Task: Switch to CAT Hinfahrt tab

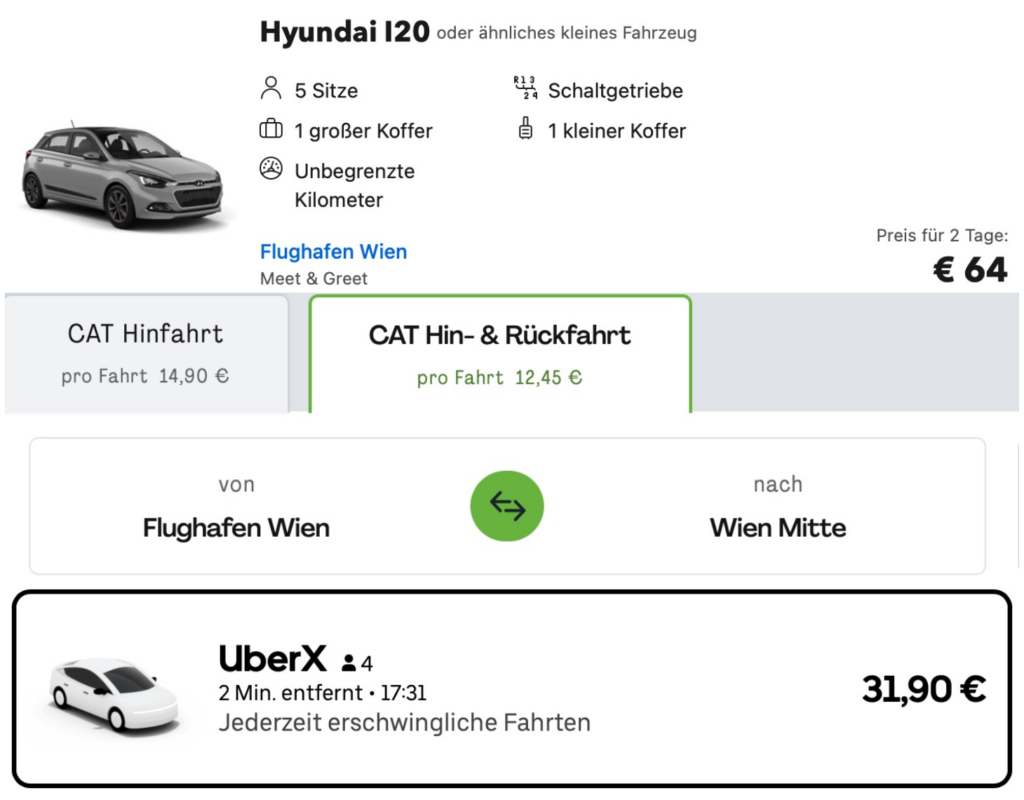Action: (x=146, y=352)
